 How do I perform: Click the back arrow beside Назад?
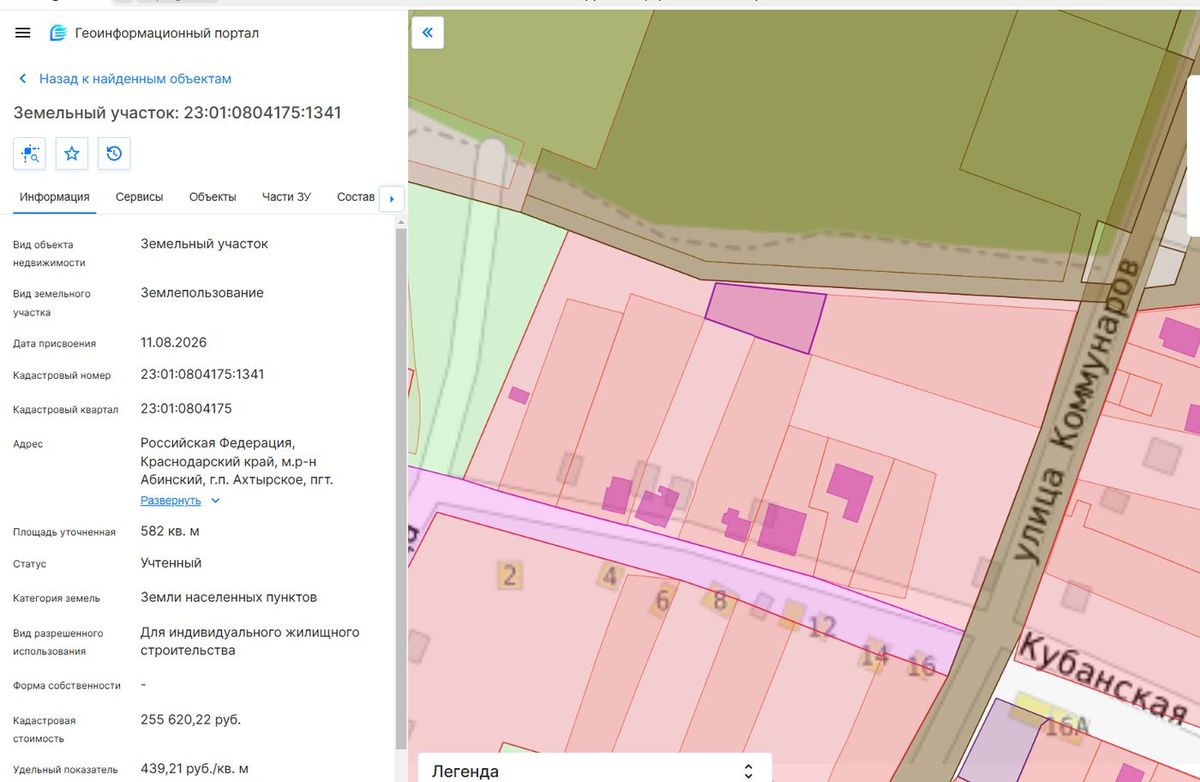click(x=23, y=78)
